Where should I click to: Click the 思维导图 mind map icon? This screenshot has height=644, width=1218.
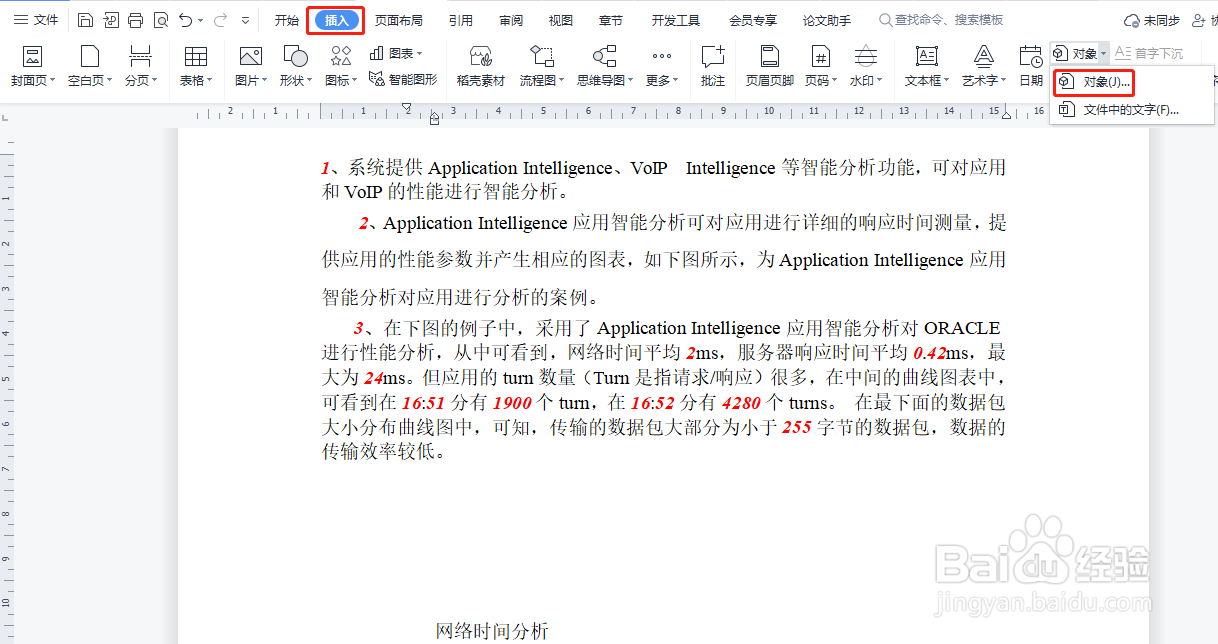pyautogui.click(x=604, y=57)
